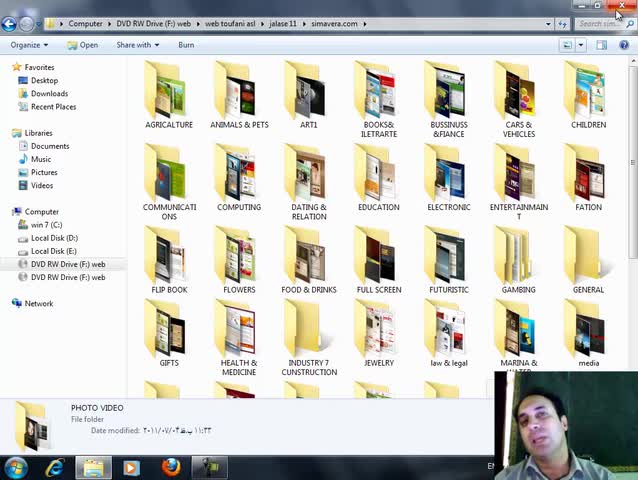The image size is (638, 480).
Task: Jump to Computer in address path
Action: [x=85, y=24]
